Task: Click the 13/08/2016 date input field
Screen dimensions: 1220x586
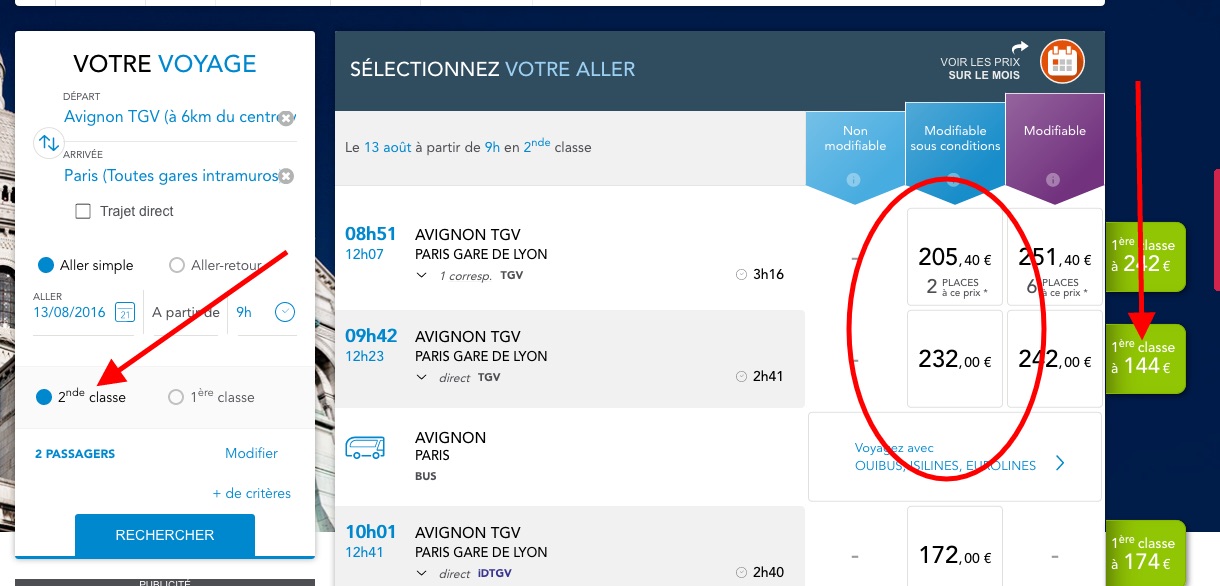Action: 70,313
